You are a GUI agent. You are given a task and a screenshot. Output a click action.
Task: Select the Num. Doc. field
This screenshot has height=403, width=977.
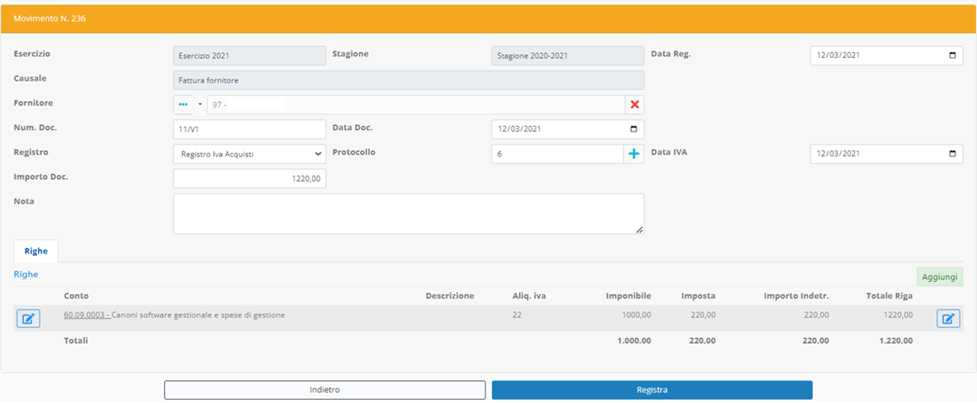(x=249, y=130)
